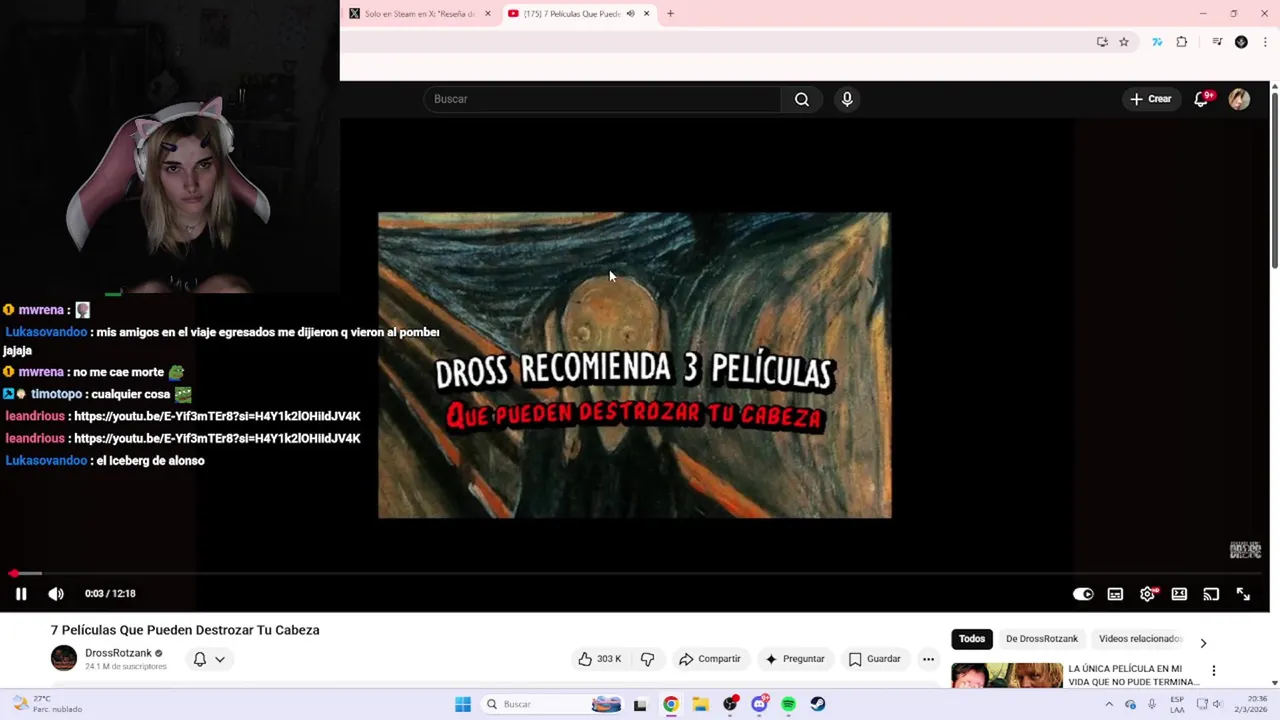Open the Chrome three-dot menu

[1266, 42]
